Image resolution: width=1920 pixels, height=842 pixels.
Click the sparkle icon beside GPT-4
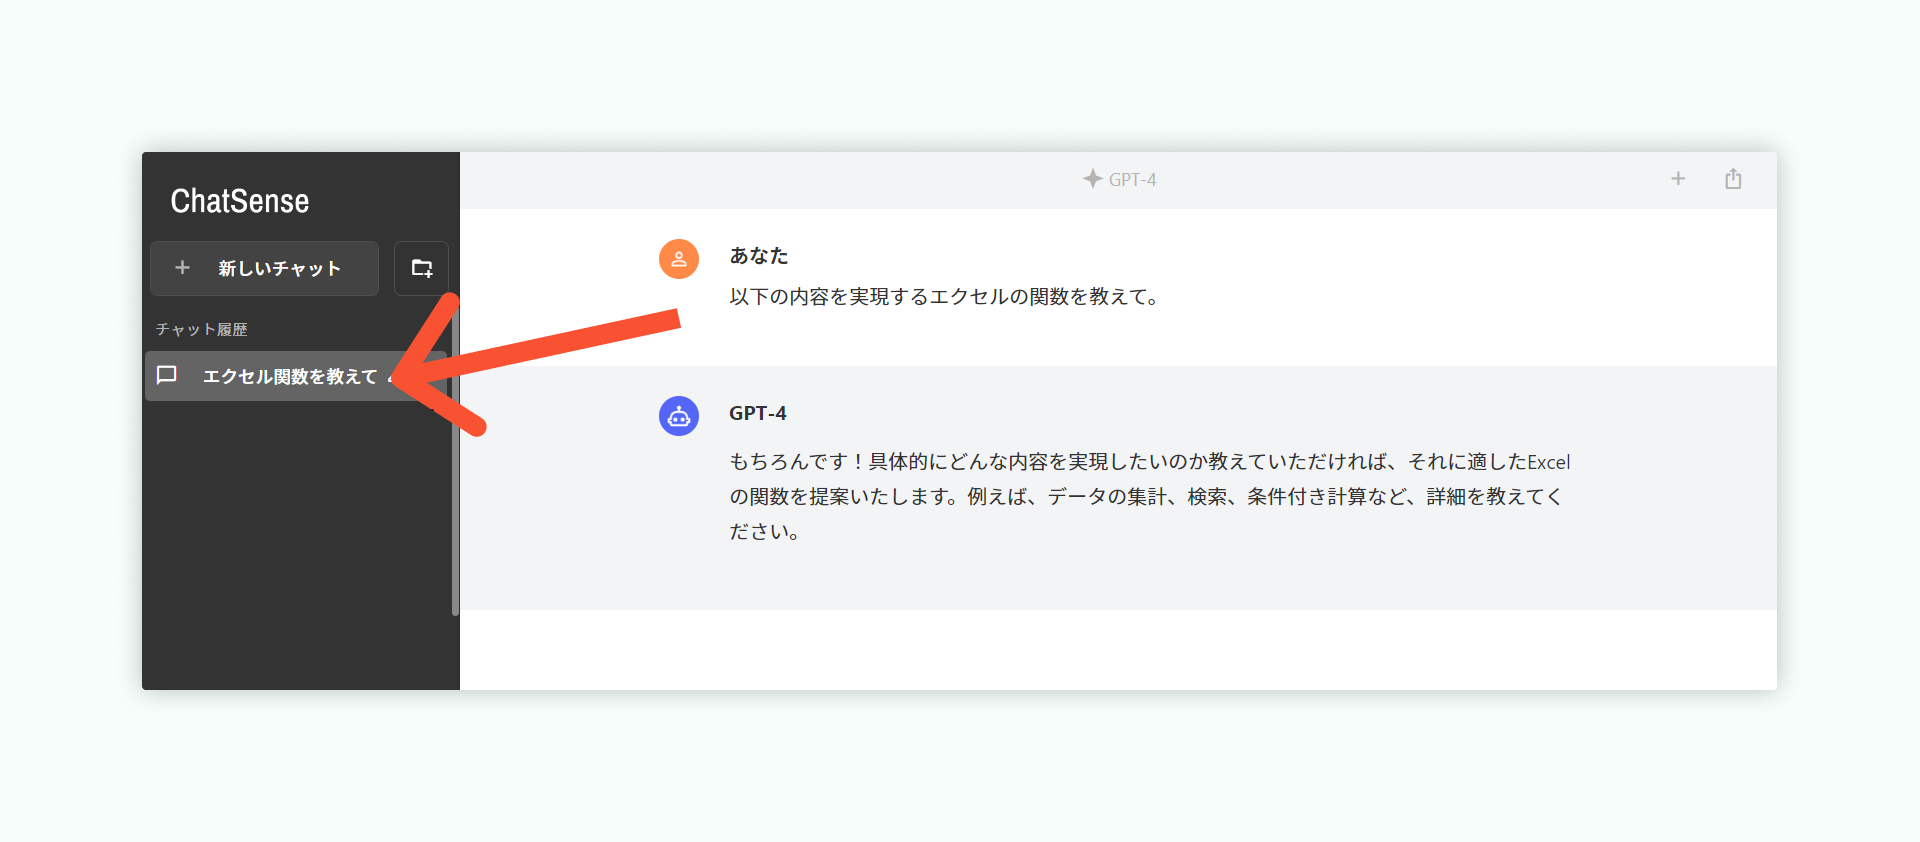1093,179
